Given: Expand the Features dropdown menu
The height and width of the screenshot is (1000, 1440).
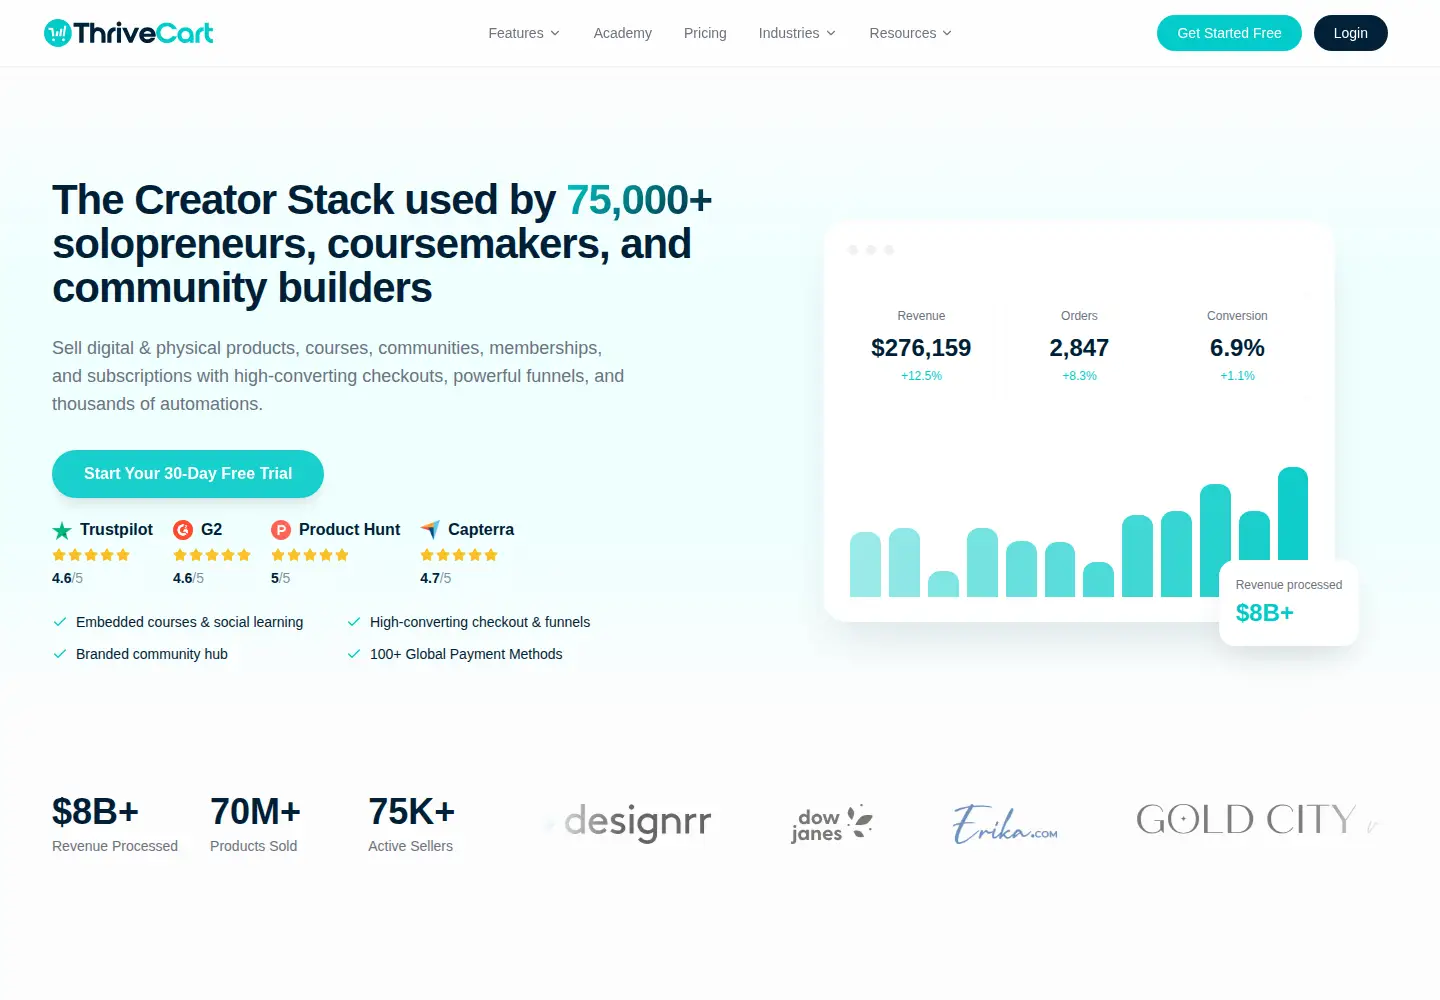Looking at the screenshot, I should [524, 33].
